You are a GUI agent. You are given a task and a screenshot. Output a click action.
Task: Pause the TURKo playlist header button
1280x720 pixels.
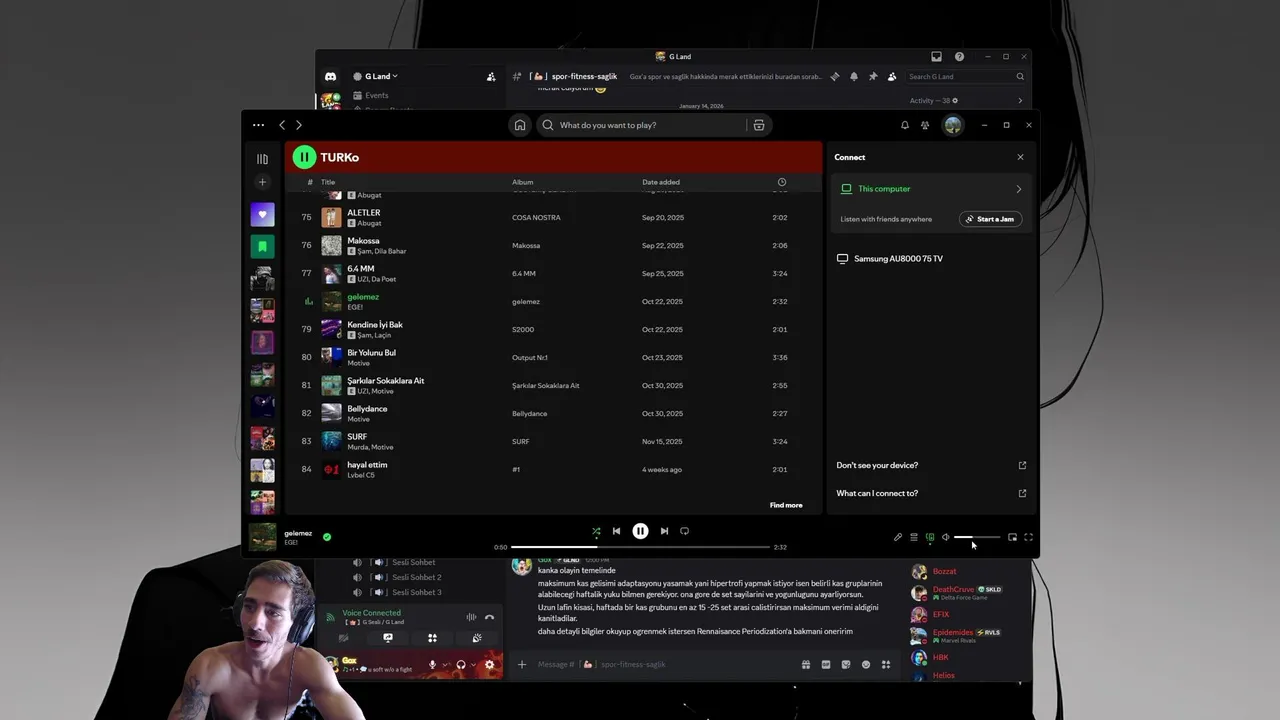(304, 157)
